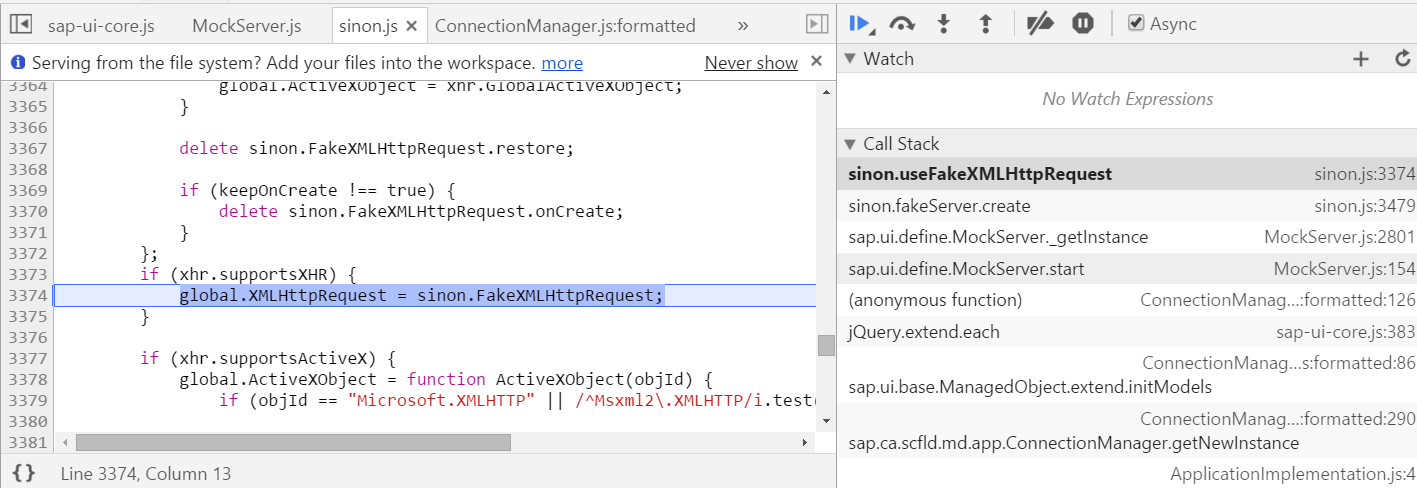Open sap-ui-core.js:383 source location
The image size is (1417, 488).
click(1346, 332)
